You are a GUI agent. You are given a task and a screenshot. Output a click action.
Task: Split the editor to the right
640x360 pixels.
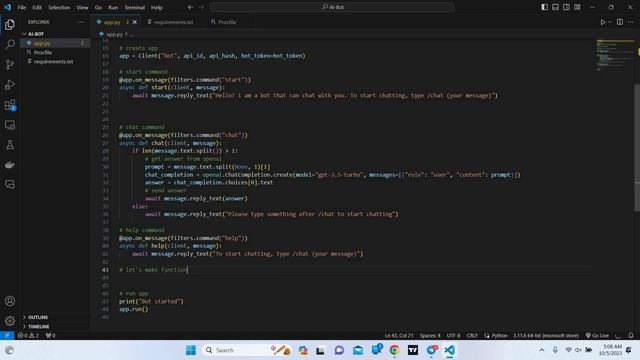click(x=620, y=22)
